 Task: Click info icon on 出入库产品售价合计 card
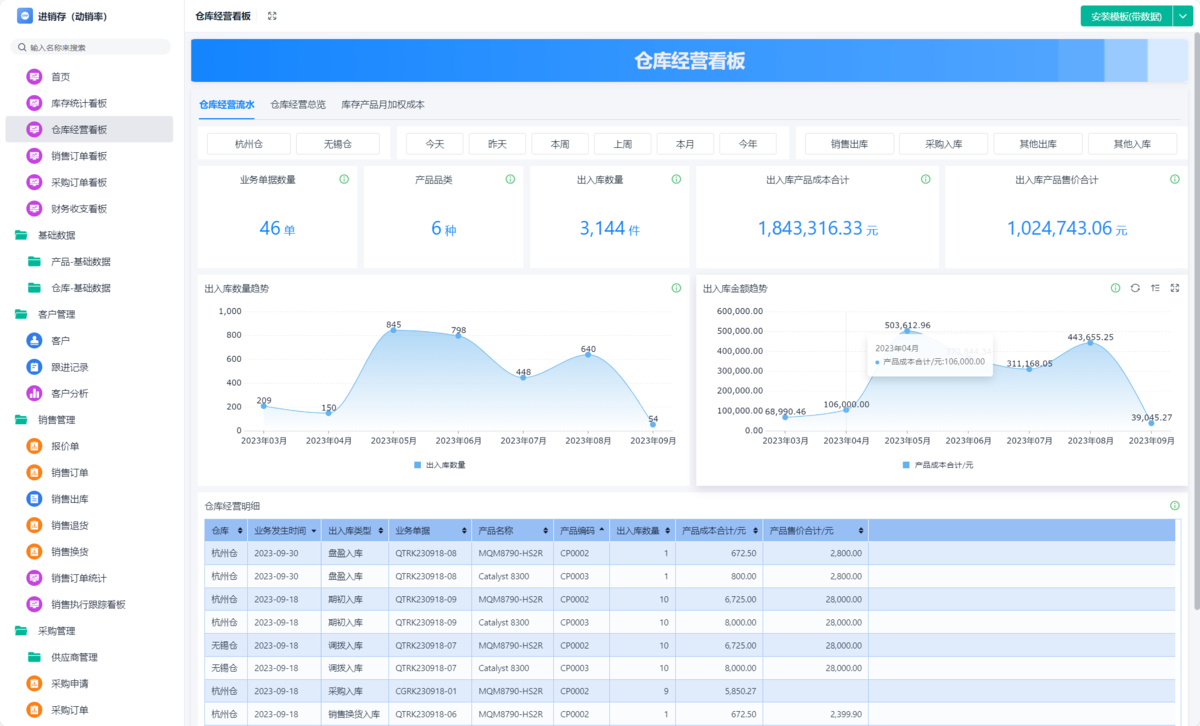click(x=1174, y=179)
